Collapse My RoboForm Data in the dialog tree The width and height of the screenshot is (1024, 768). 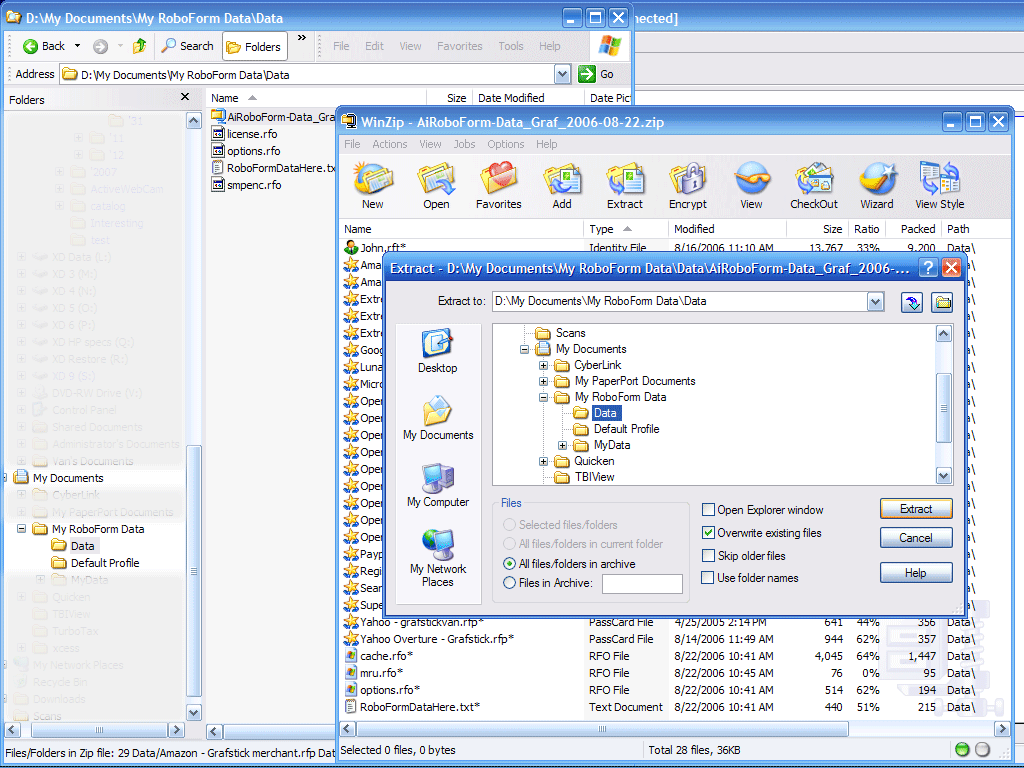[x=543, y=397]
